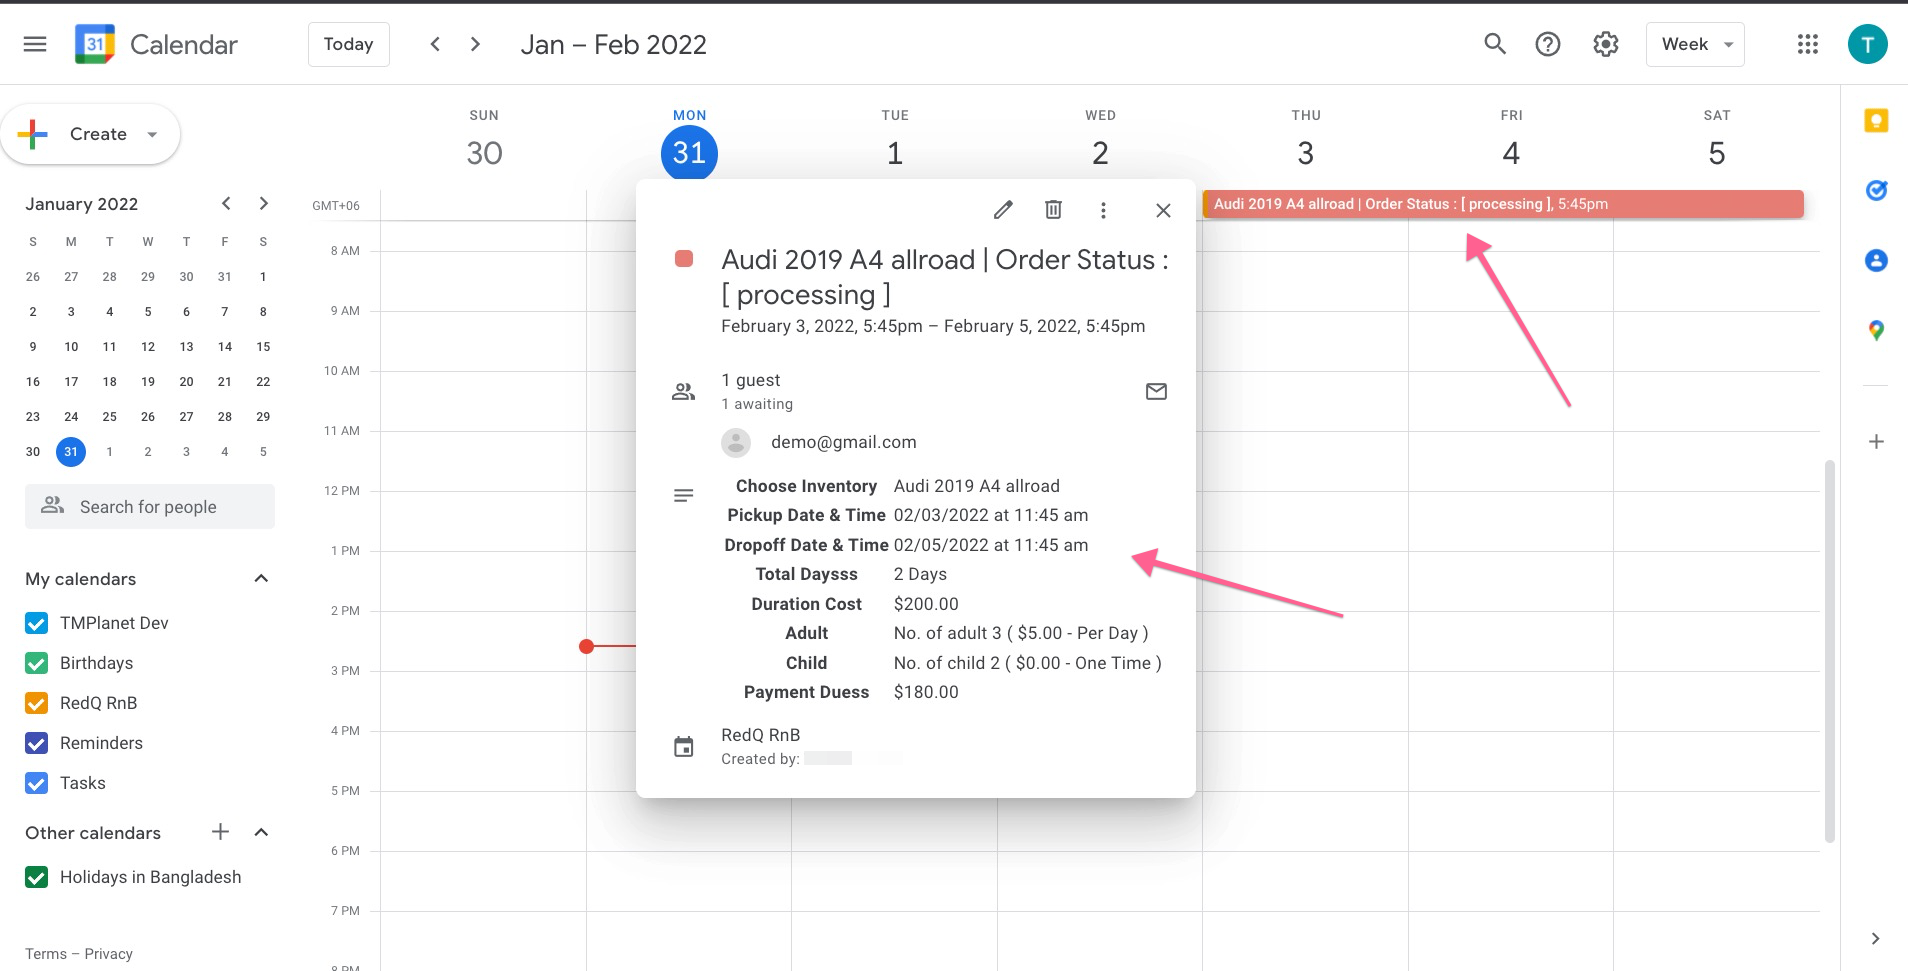Click the '1 guest' text
1908x971 pixels.
(x=751, y=380)
